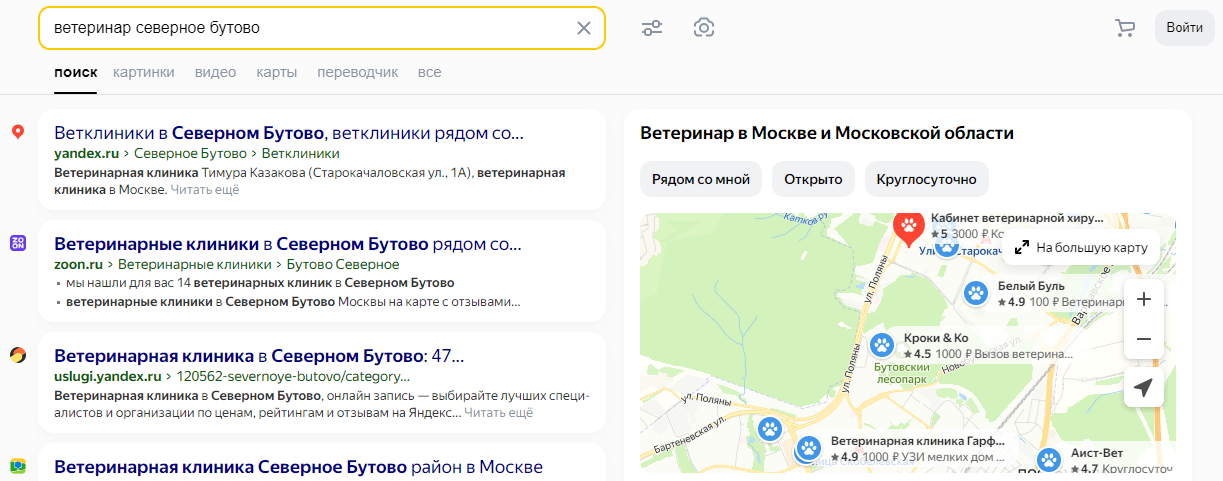The width and height of the screenshot is (1223, 481).
Task: Locate me with arrow icon on map
Action: coord(1144,387)
